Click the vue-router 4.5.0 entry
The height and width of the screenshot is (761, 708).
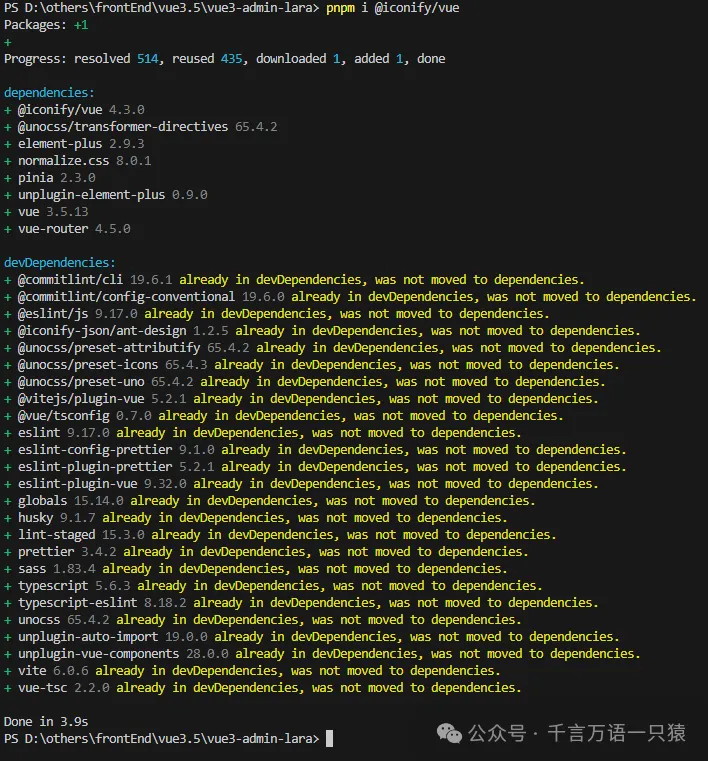pyautogui.click(x=74, y=229)
